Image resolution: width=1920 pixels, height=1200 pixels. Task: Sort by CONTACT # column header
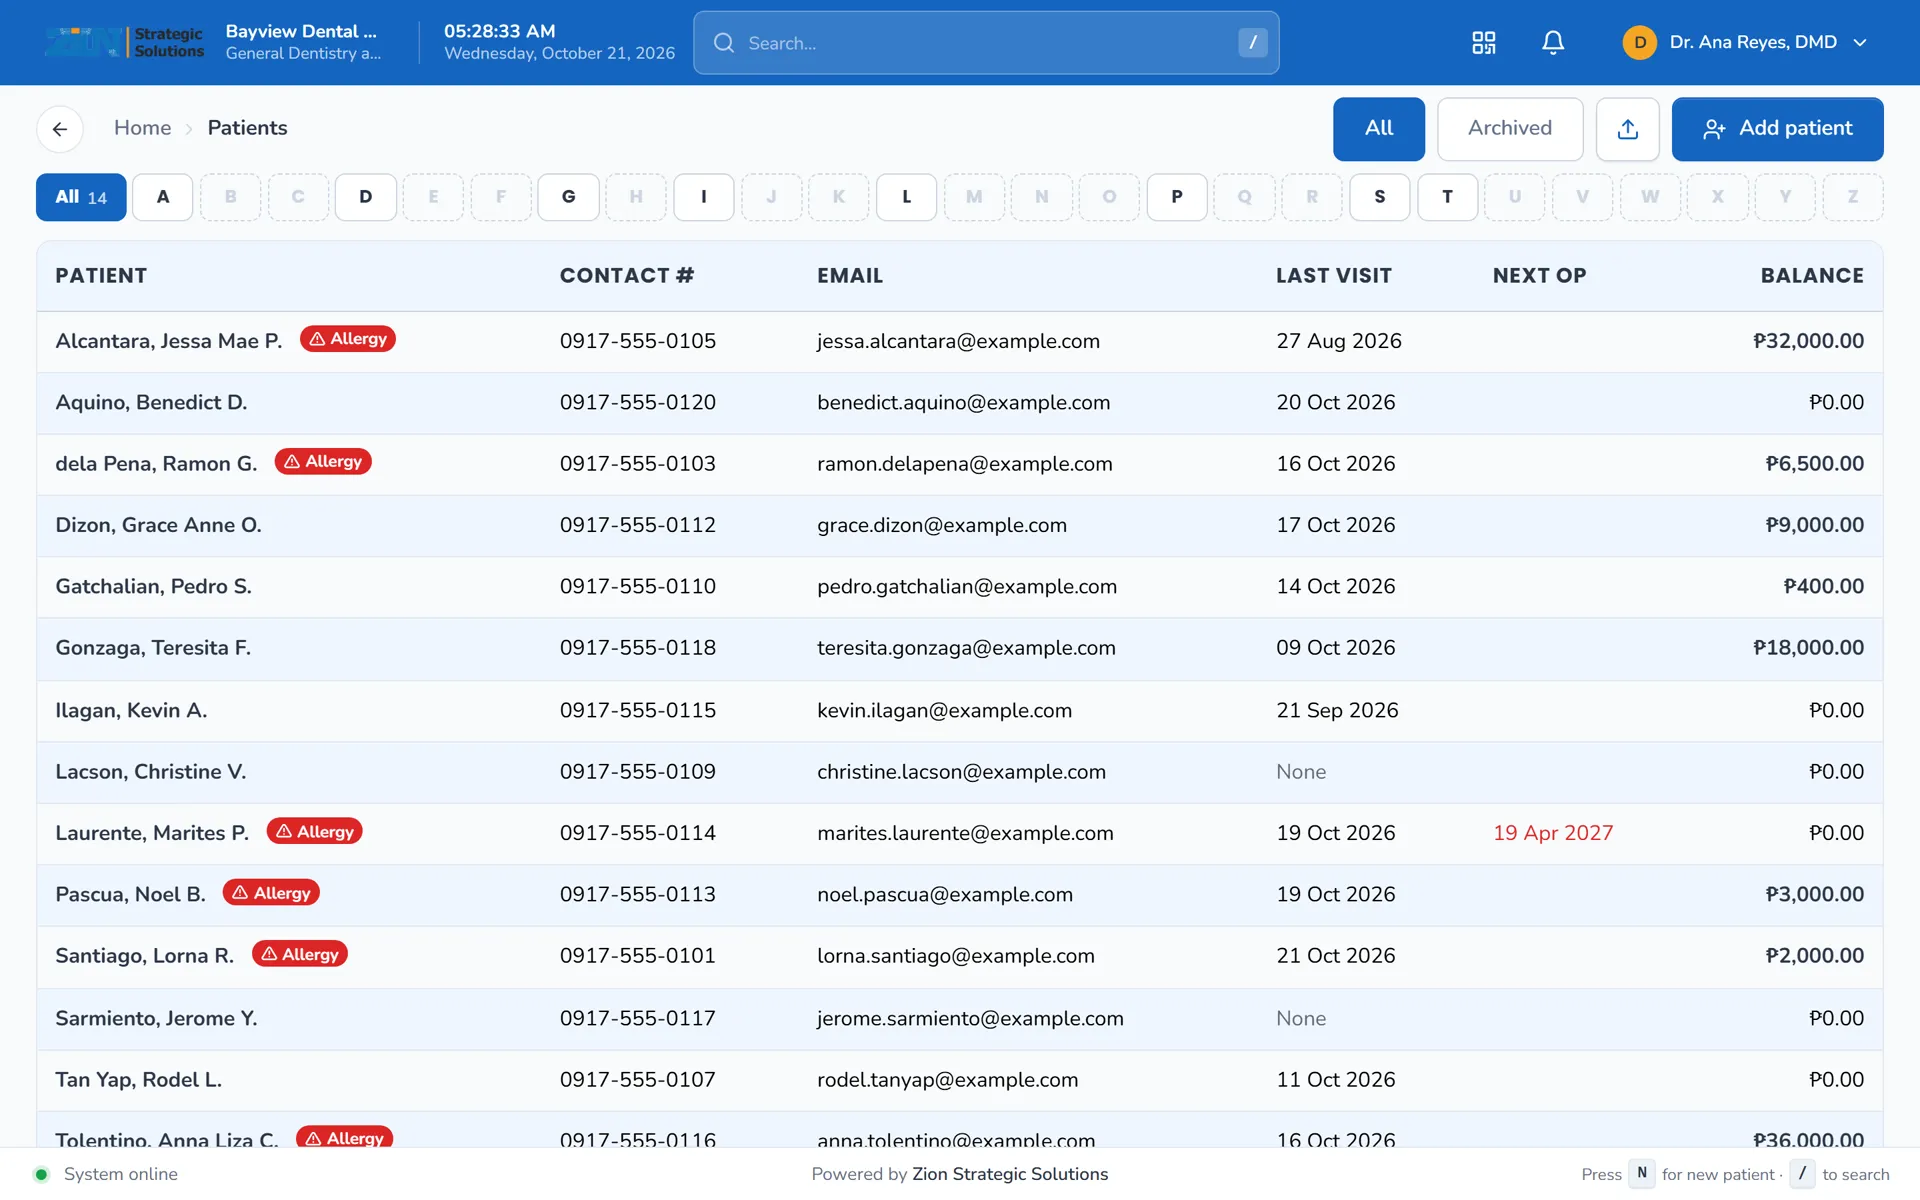(626, 276)
